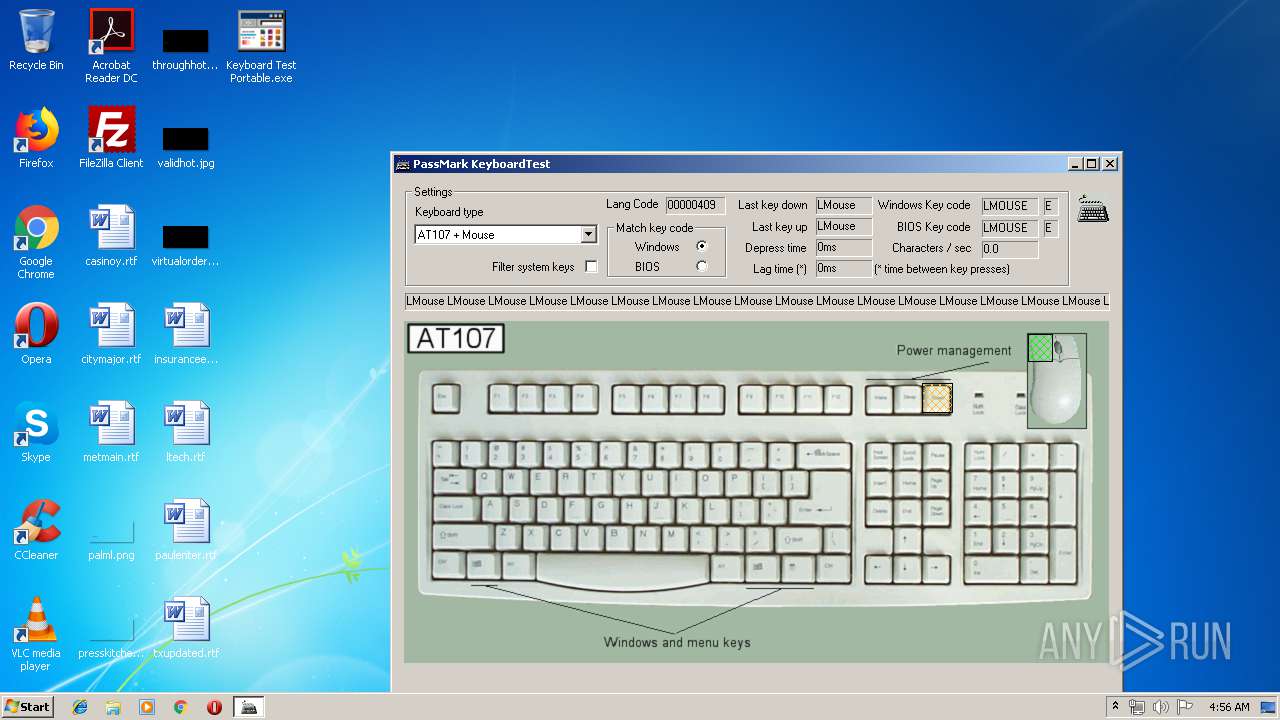Click the AT107 label
1280x720 pixels.
pyautogui.click(x=456, y=338)
